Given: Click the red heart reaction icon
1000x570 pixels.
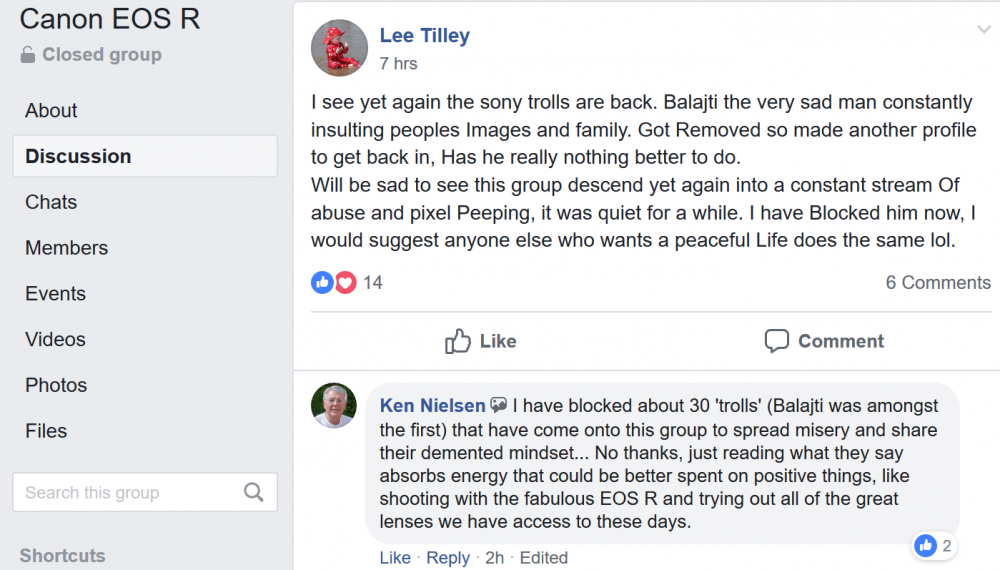Looking at the screenshot, I should pyautogui.click(x=345, y=283).
